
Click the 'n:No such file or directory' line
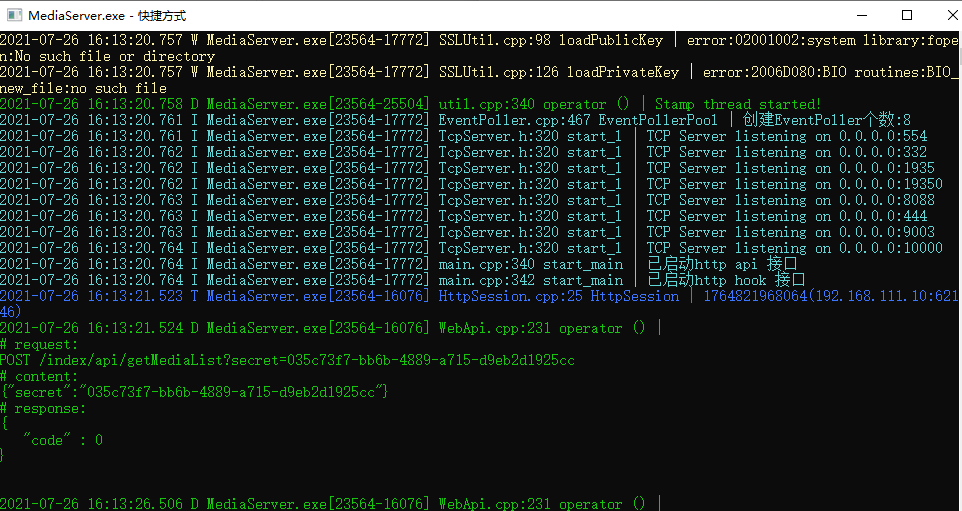tap(107, 56)
